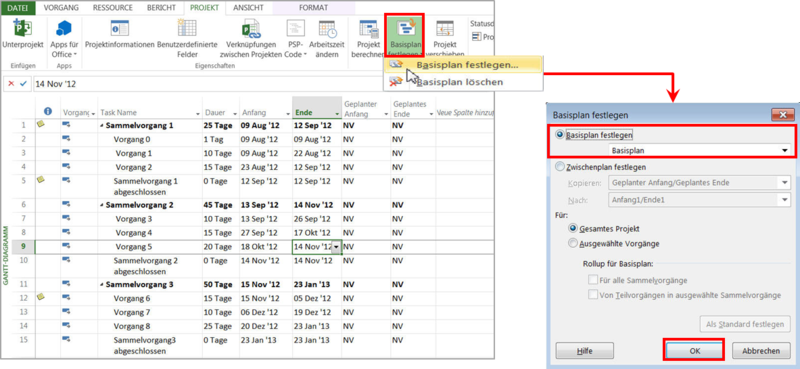This screenshot has width=800, height=369.
Task: Click the Vorgang 7 task name cell
Action: [151, 312]
